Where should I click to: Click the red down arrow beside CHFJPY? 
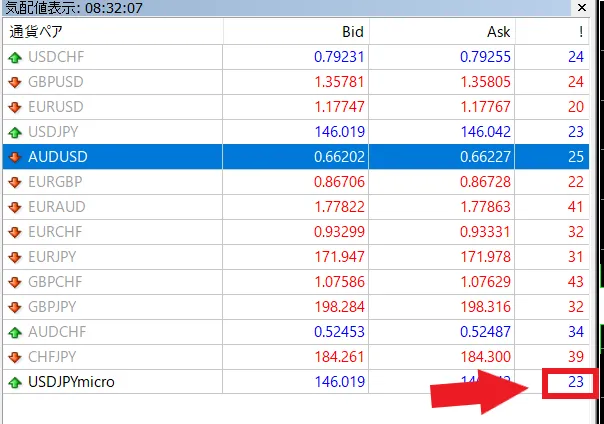point(14,357)
